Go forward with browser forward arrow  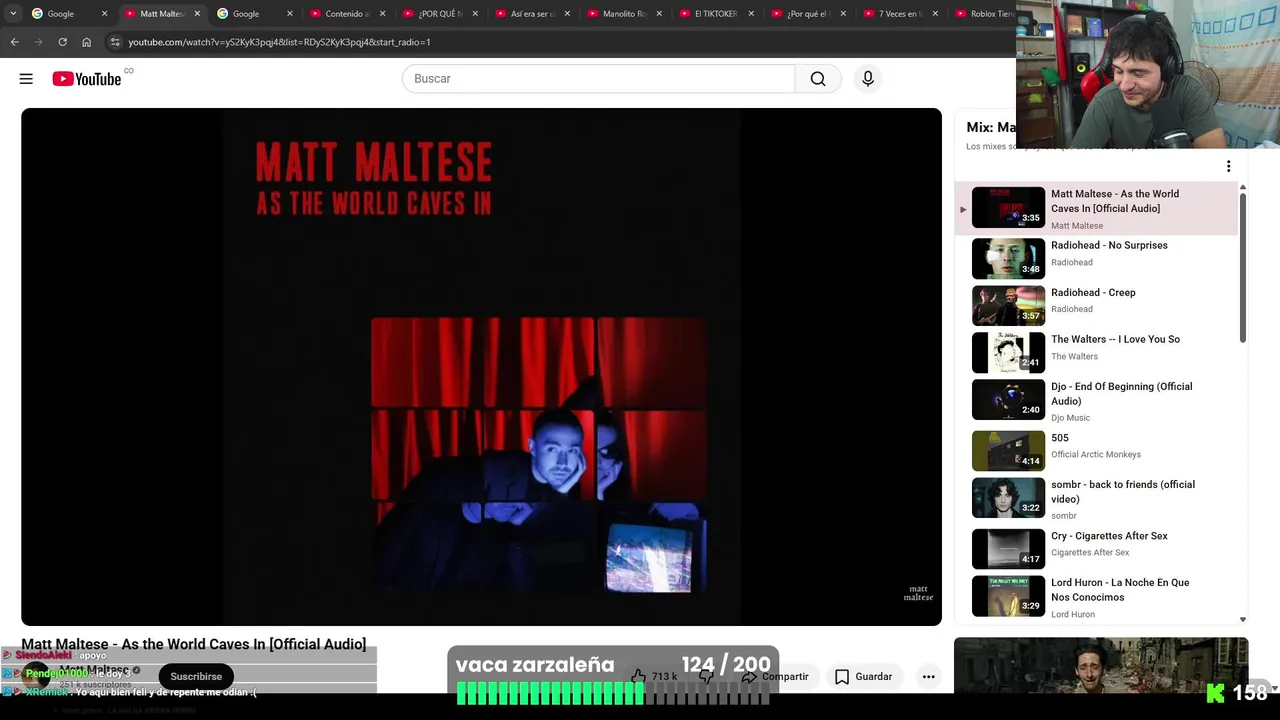[x=38, y=42]
